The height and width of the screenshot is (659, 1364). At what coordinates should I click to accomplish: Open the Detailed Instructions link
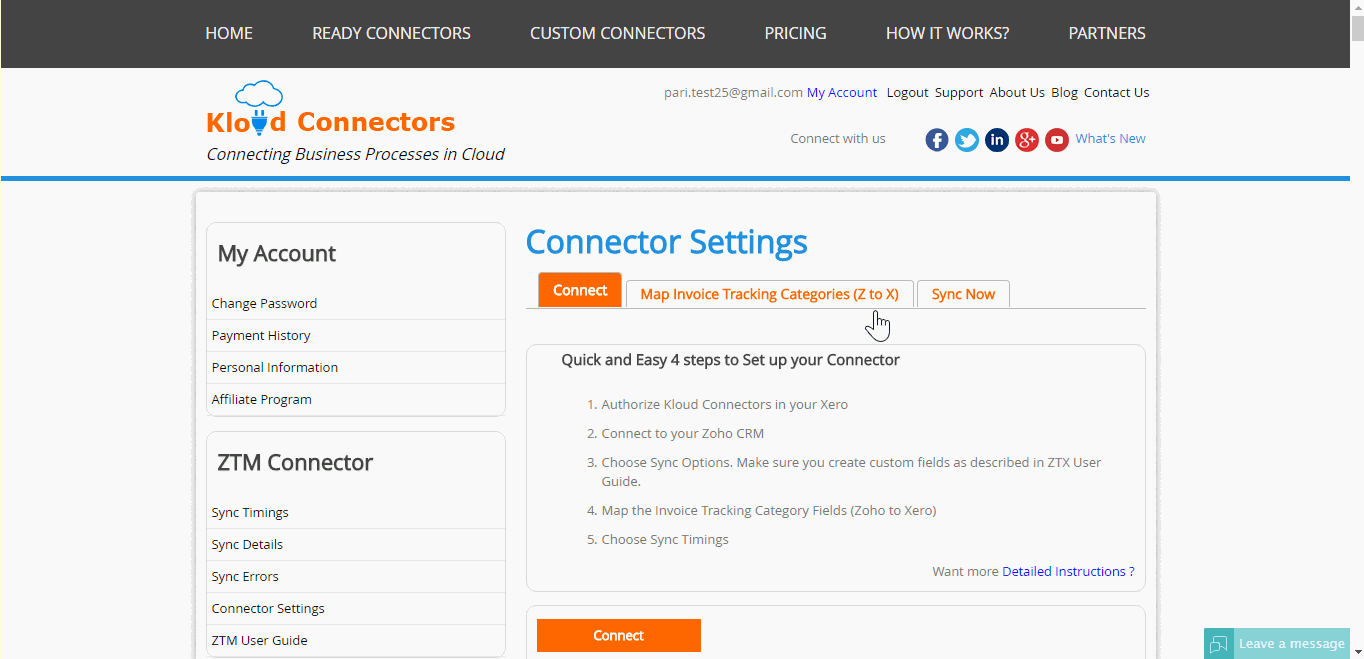[1068, 571]
